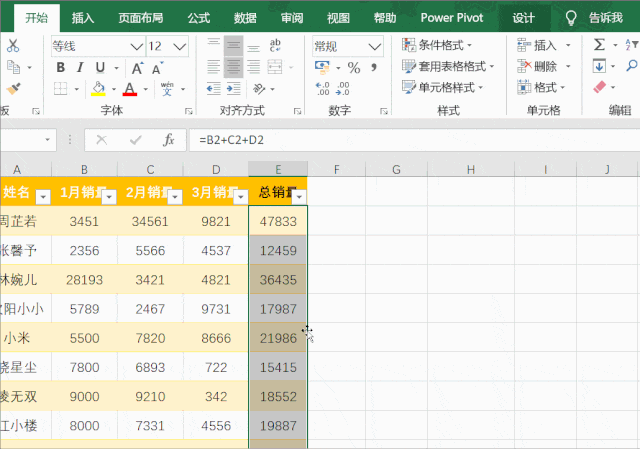
Task: Open the font name 等线 dropdown
Action: (x=136, y=47)
